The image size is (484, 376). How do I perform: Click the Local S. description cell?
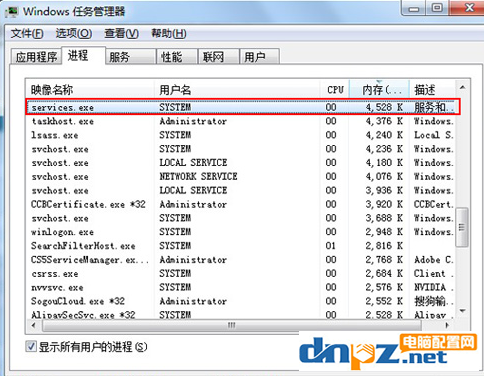coord(433,135)
